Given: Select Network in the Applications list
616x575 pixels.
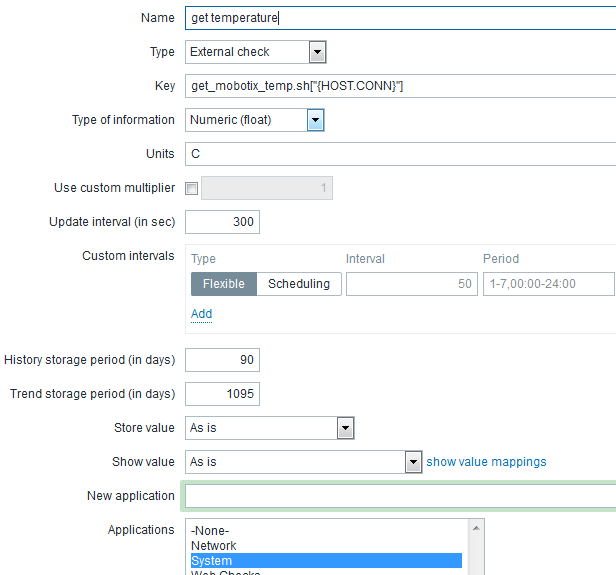Looking at the screenshot, I should click(214, 546).
